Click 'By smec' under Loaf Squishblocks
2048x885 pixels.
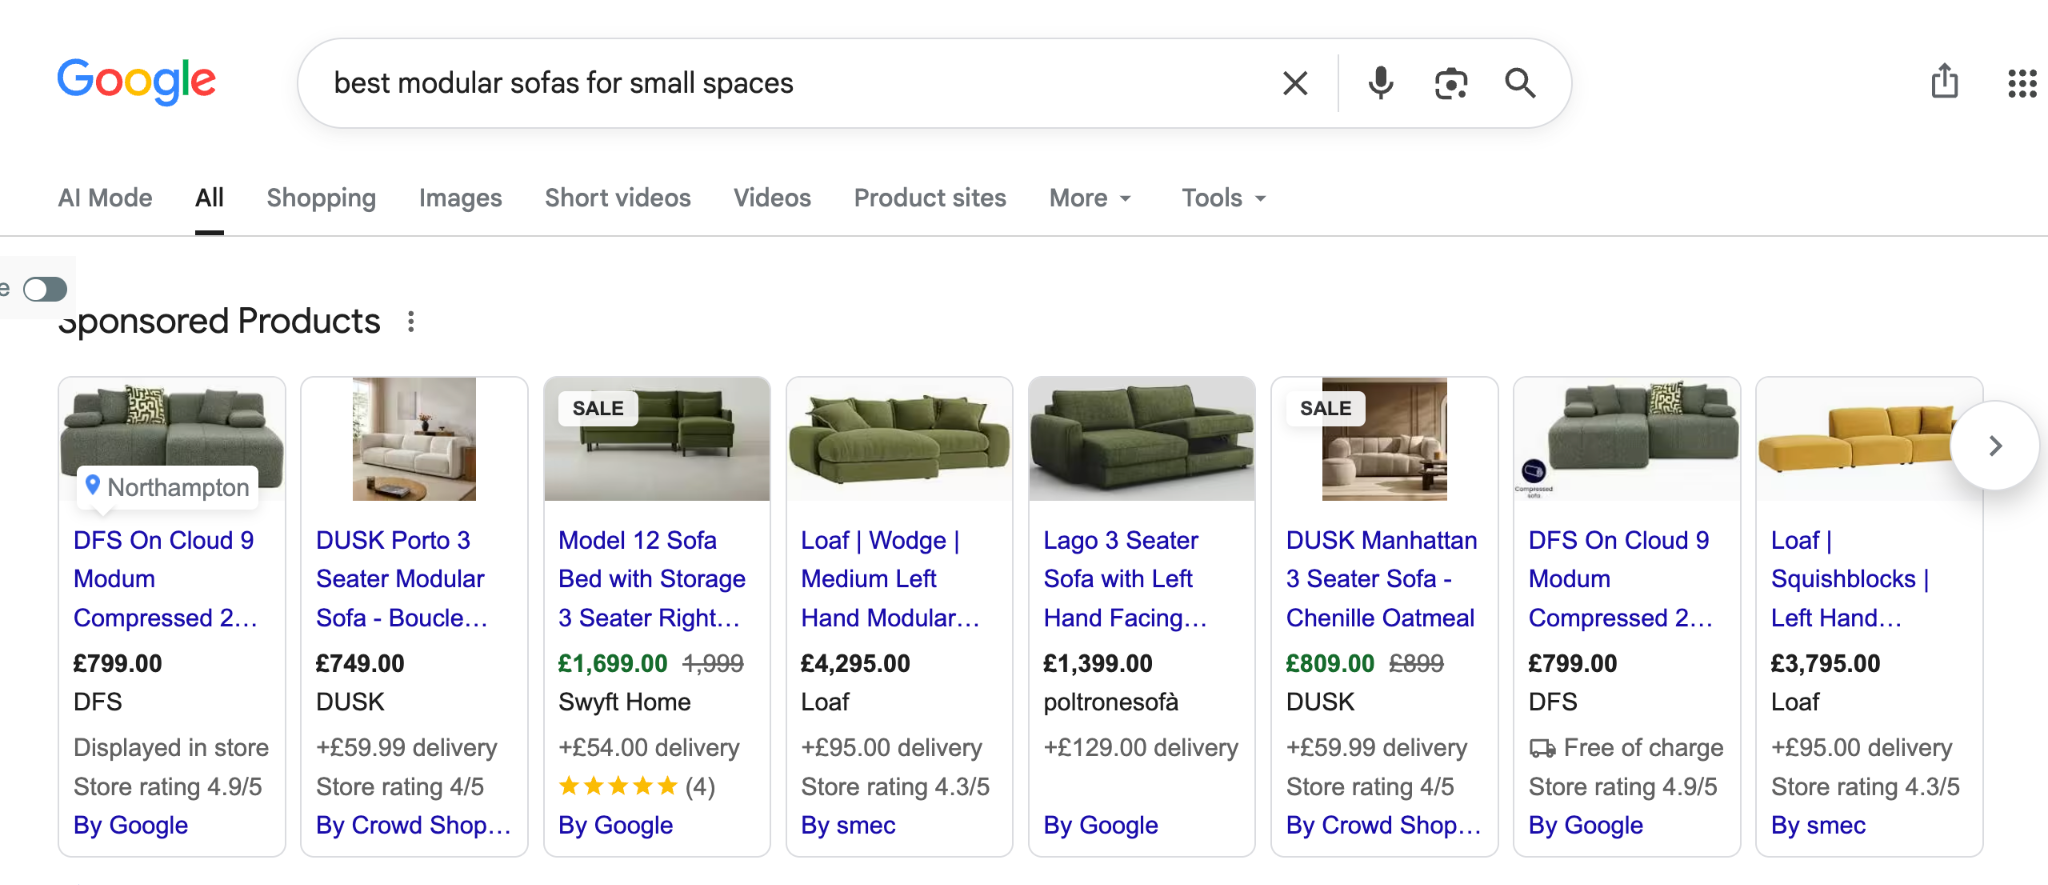pos(1818,825)
